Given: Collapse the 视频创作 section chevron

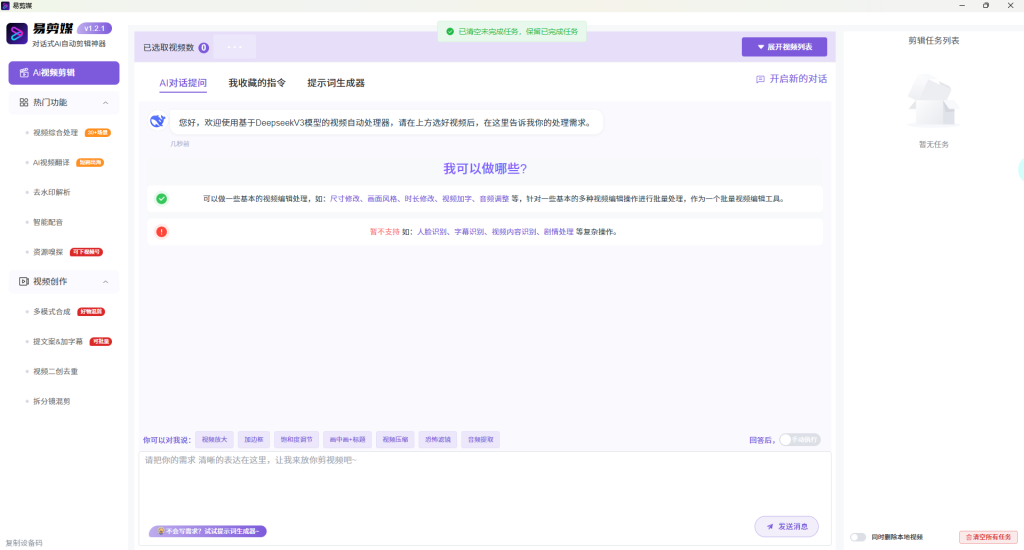Looking at the screenshot, I should pyautogui.click(x=106, y=281).
